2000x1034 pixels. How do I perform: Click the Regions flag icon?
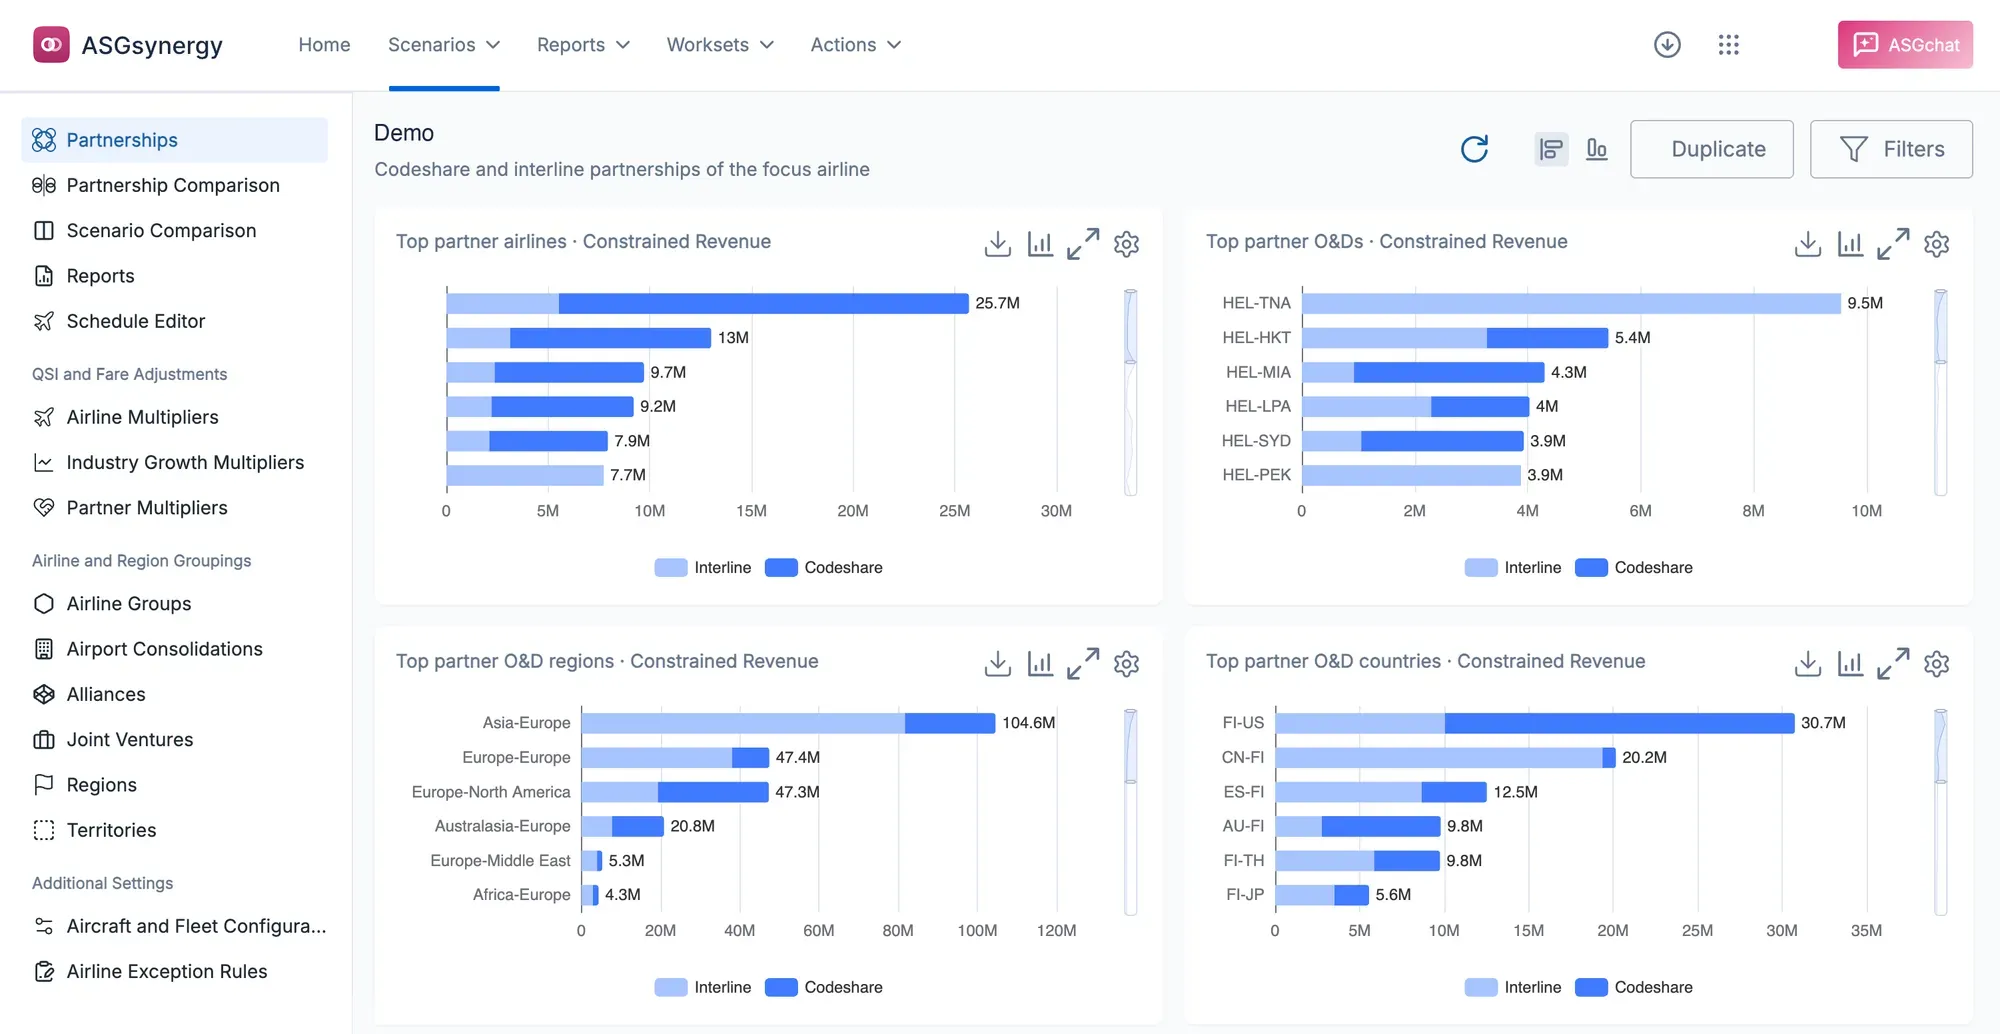[x=44, y=785]
